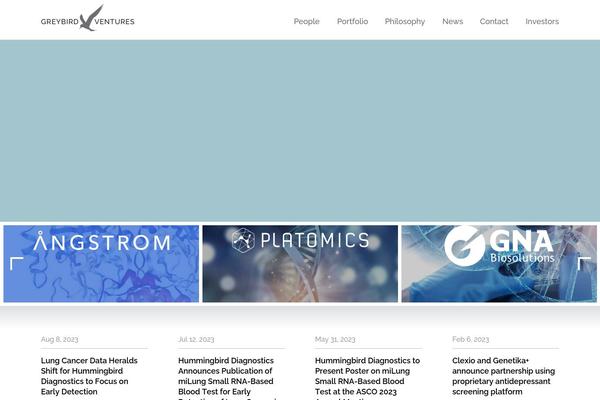Navigate to News
This screenshot has width=600, height=400.
[453, 21]
